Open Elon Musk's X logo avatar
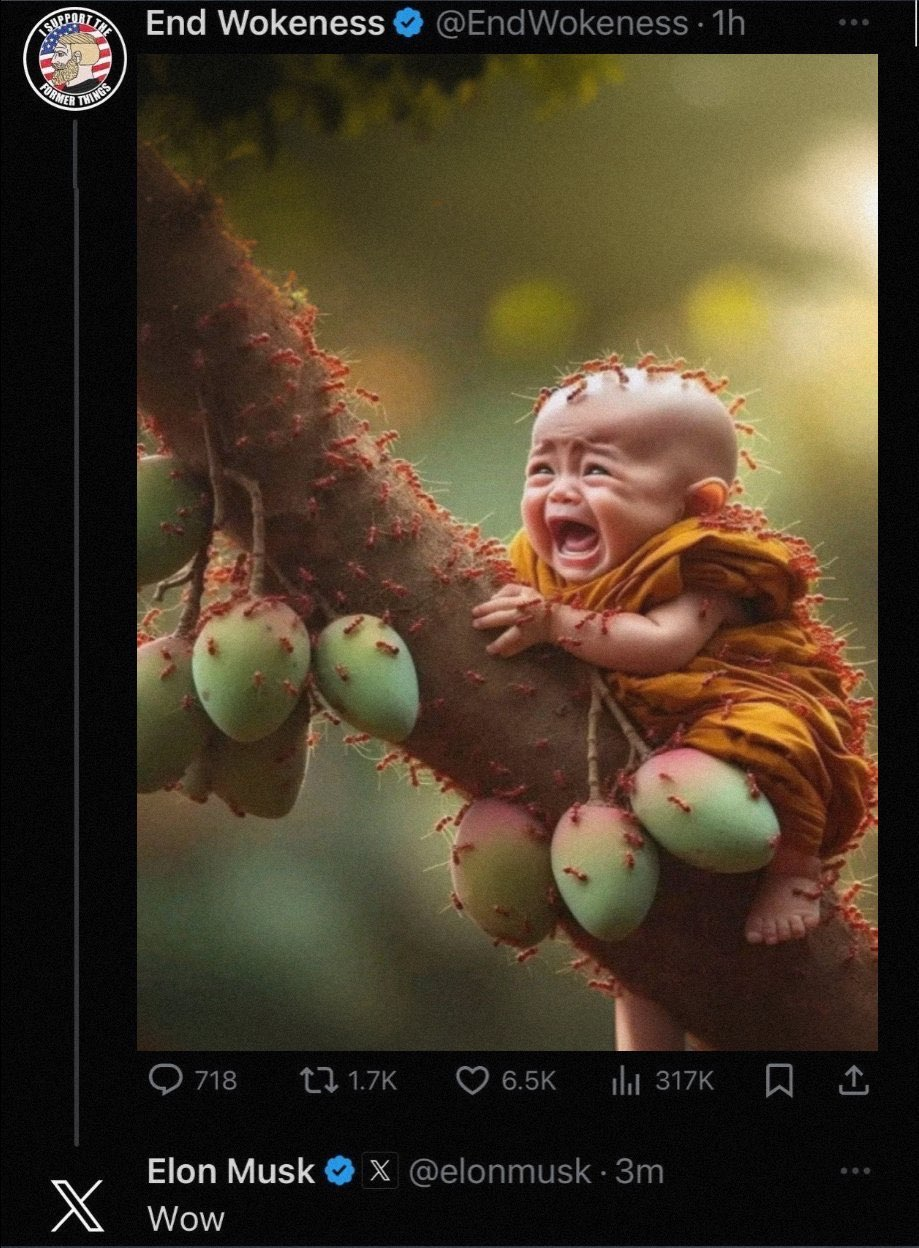The image size is (919, 1248). [76, 1206]
